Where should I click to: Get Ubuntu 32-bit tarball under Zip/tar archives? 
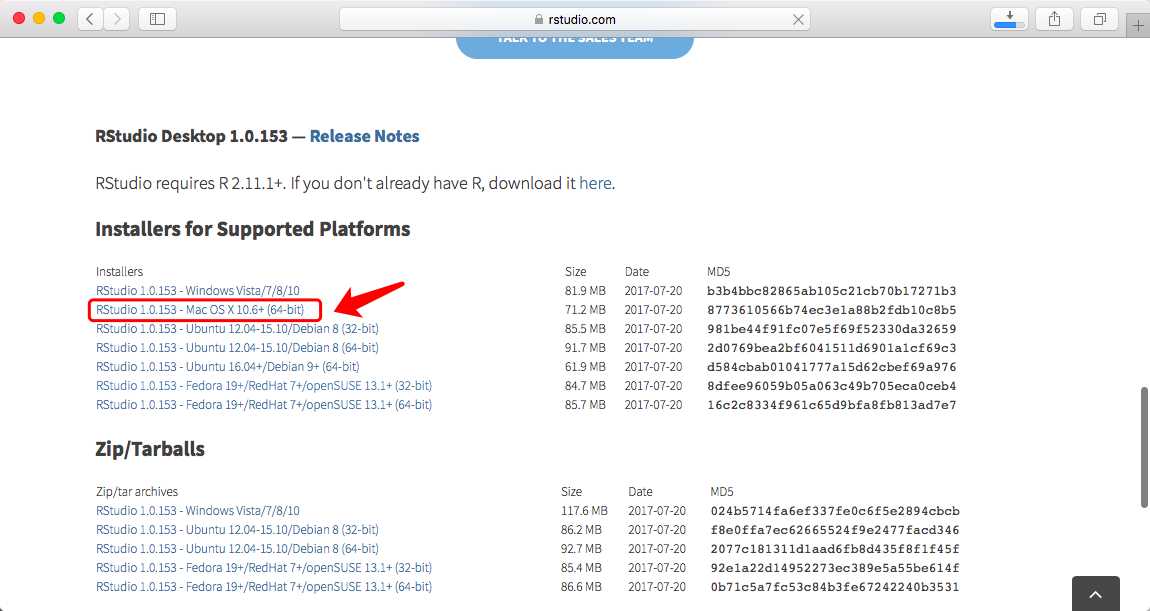point(238,530)
